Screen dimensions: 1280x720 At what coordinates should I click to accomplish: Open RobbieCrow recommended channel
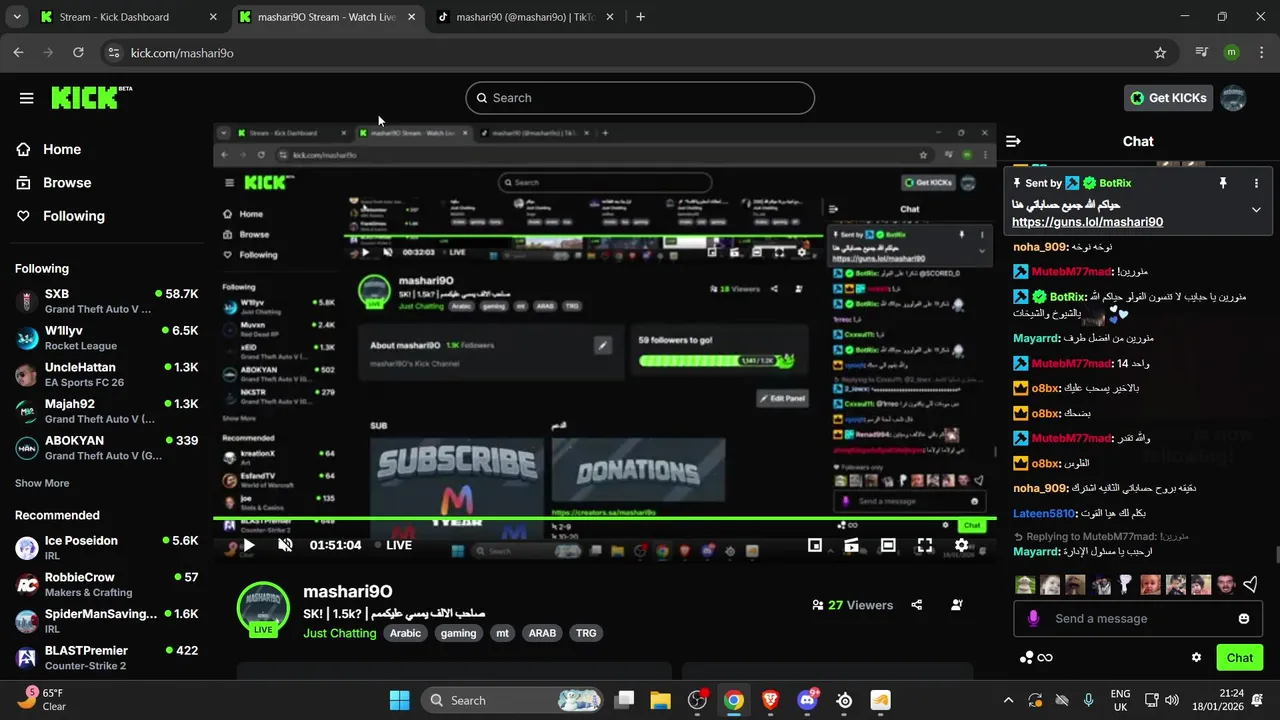[x=106, y=584]
